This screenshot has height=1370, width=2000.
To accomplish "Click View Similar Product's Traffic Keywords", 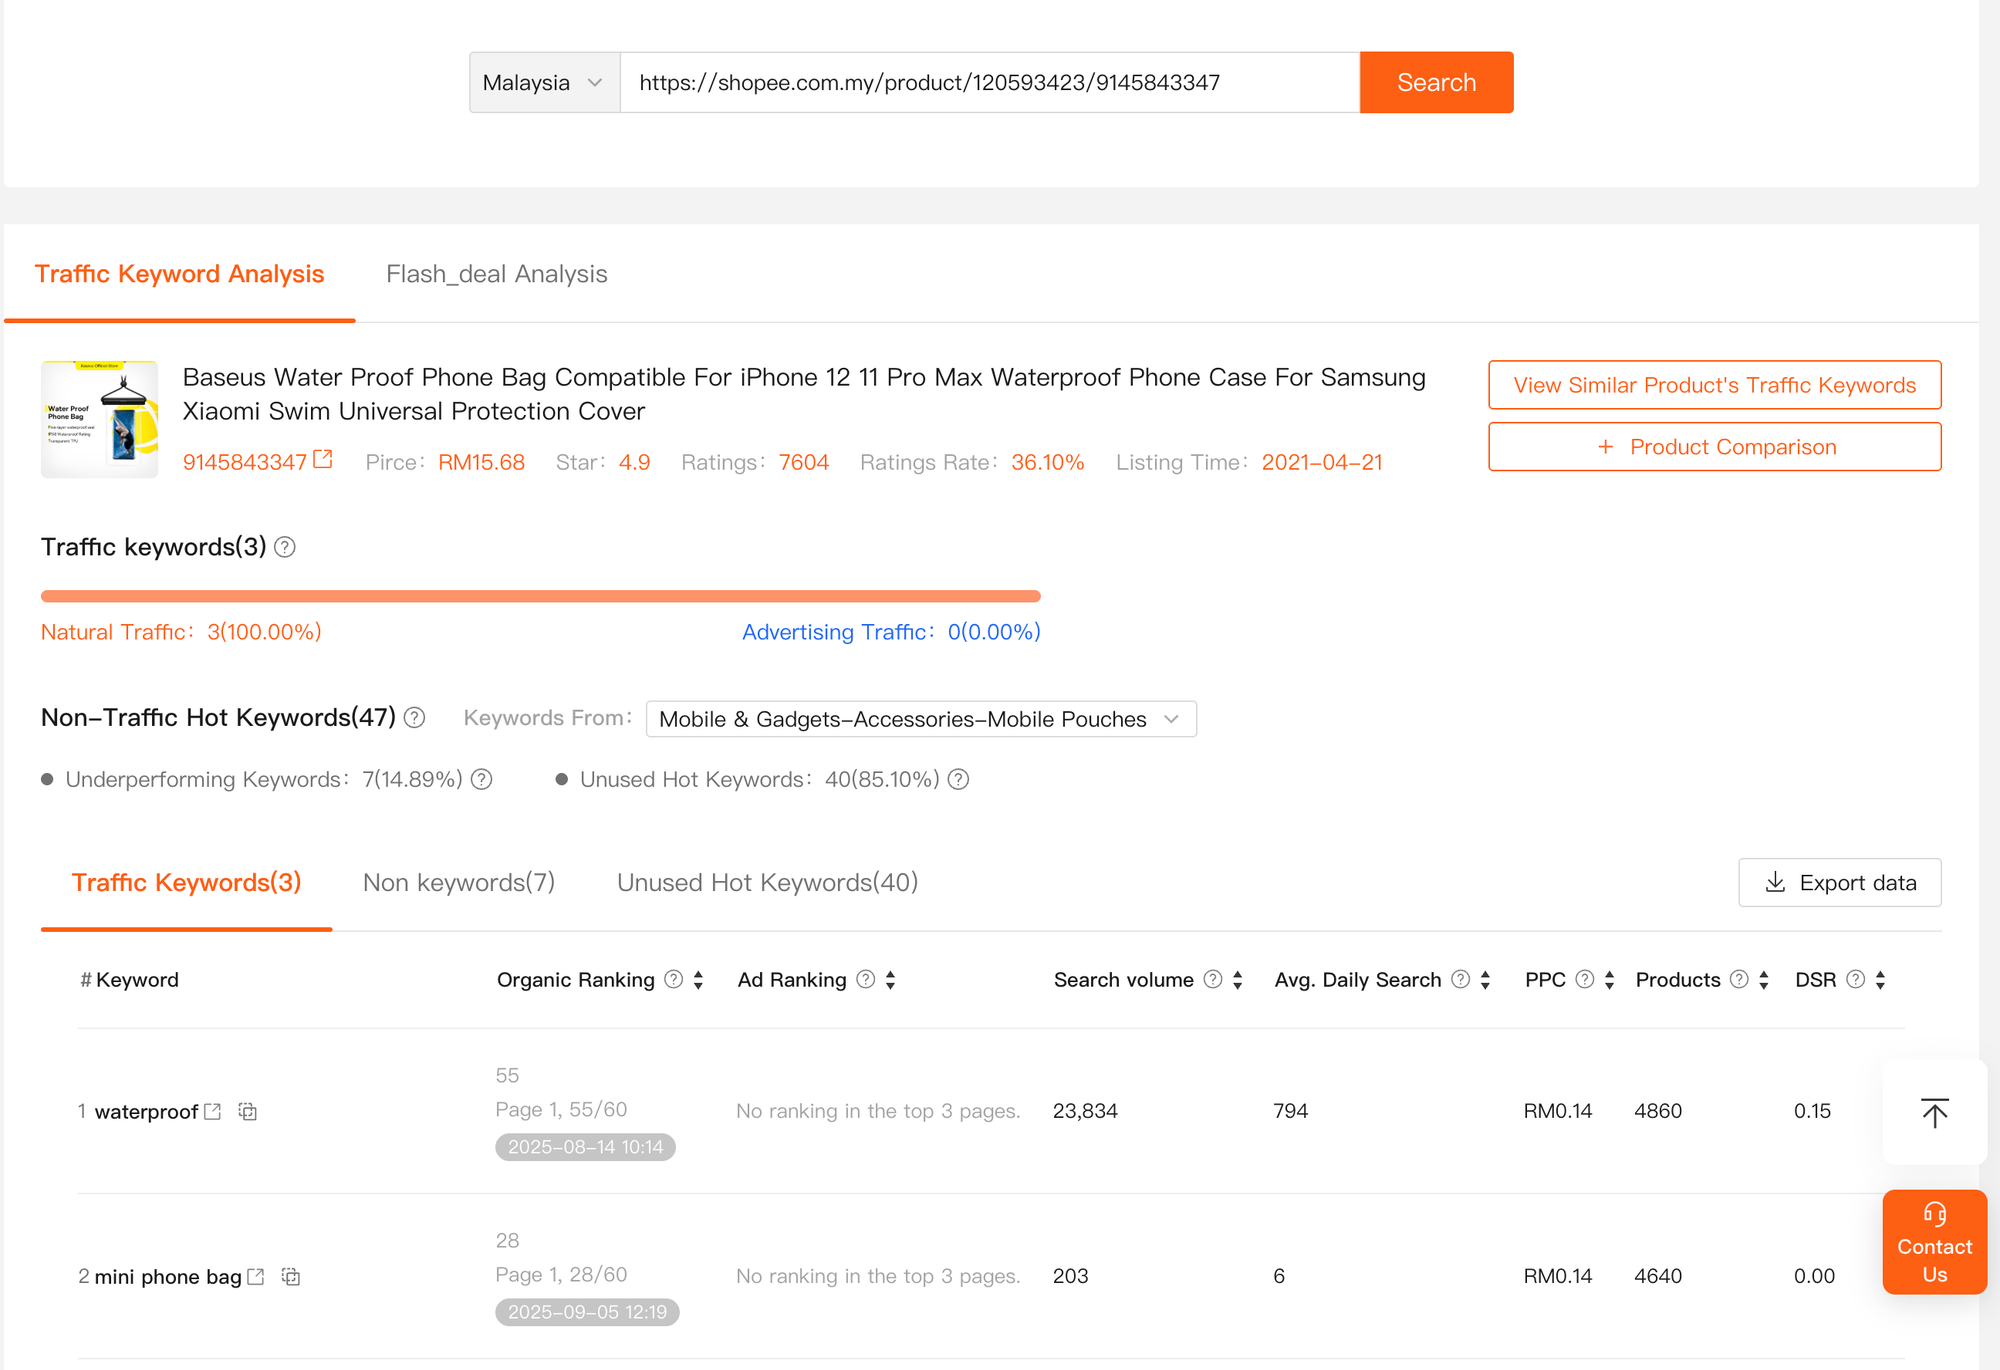I will point(1715,385).
